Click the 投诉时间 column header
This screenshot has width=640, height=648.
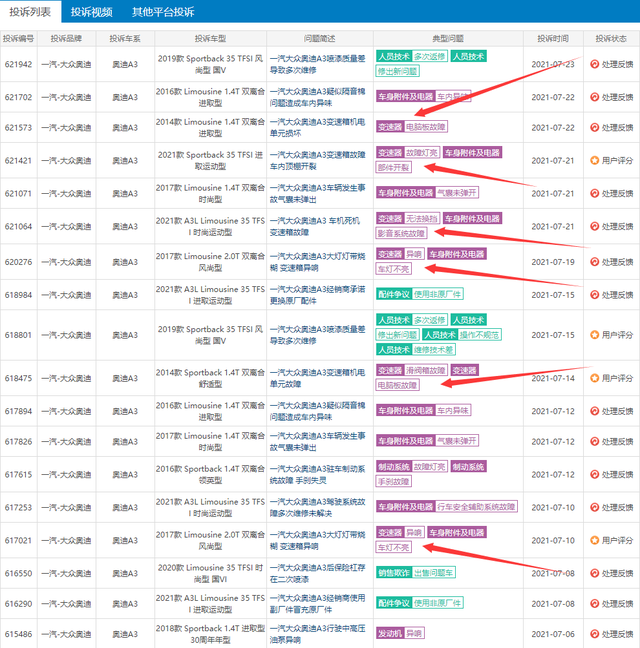tap(552, 38)
